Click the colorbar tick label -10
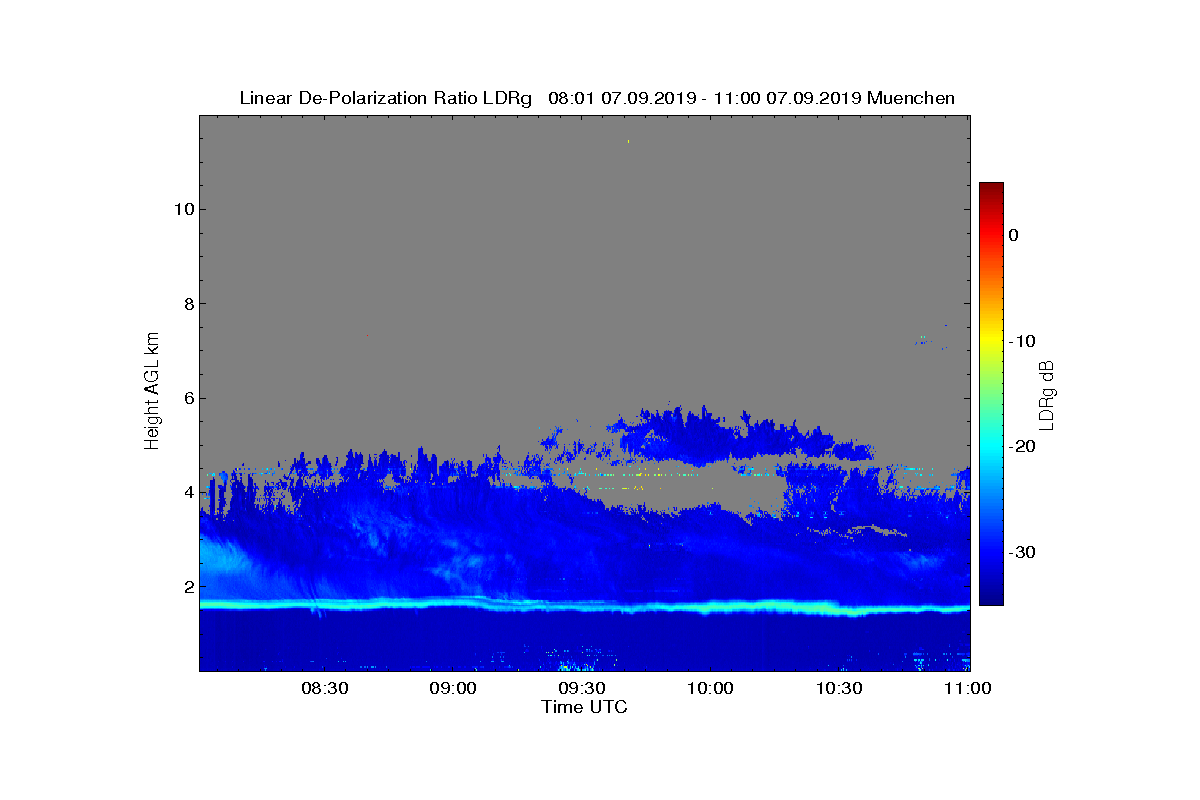Screen dimensions: 1200x800 click(x=1021, y=341)
